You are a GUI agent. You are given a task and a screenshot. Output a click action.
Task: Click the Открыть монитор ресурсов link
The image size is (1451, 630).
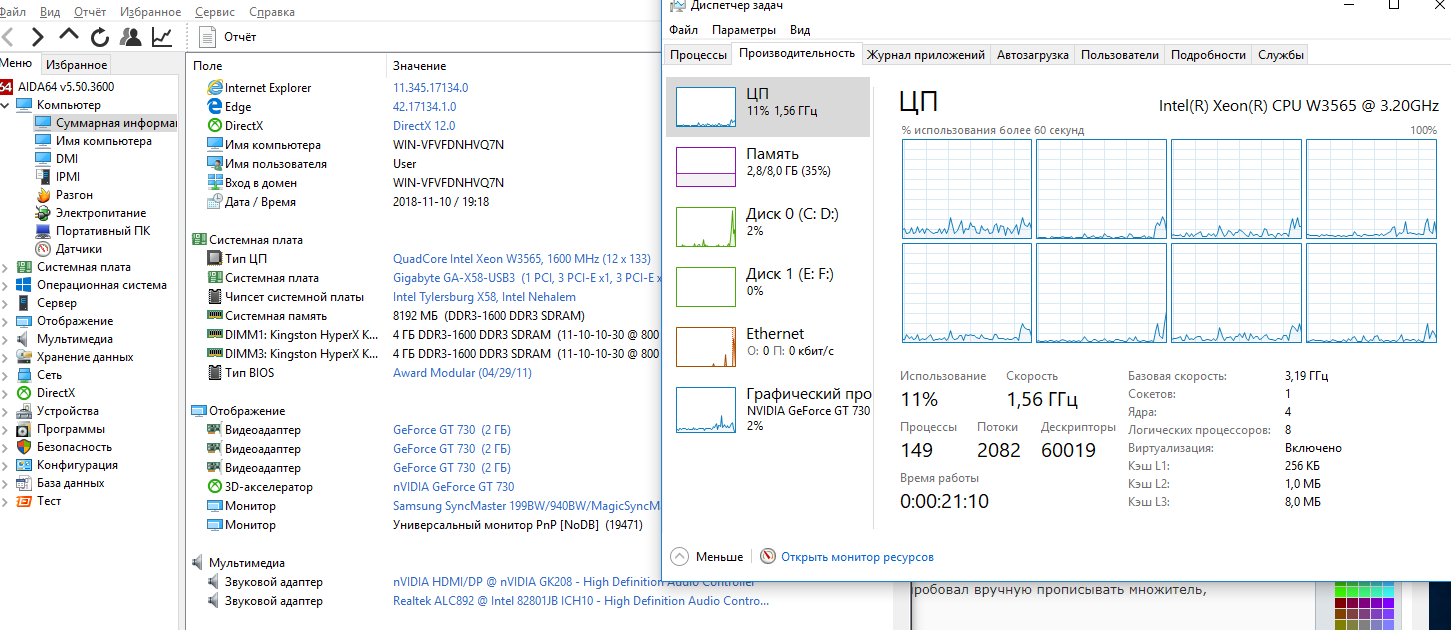(857, 557)
